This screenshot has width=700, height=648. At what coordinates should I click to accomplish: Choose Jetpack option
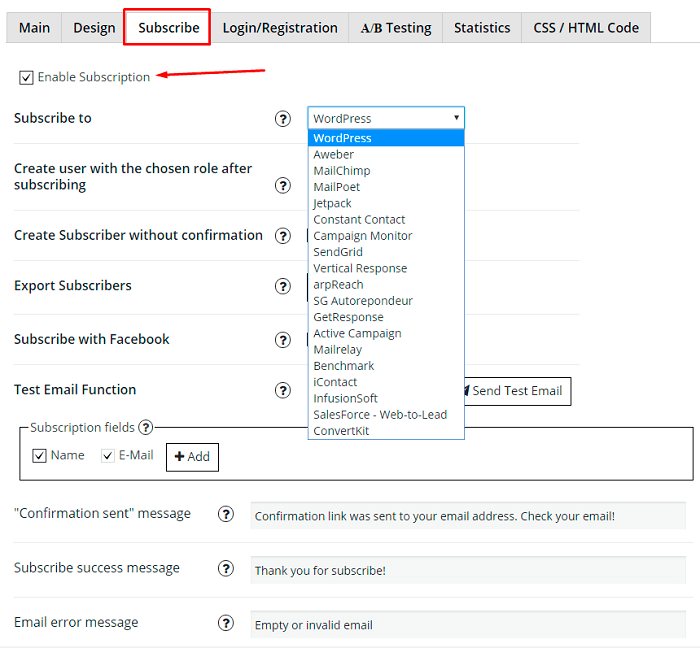[386, 203]
